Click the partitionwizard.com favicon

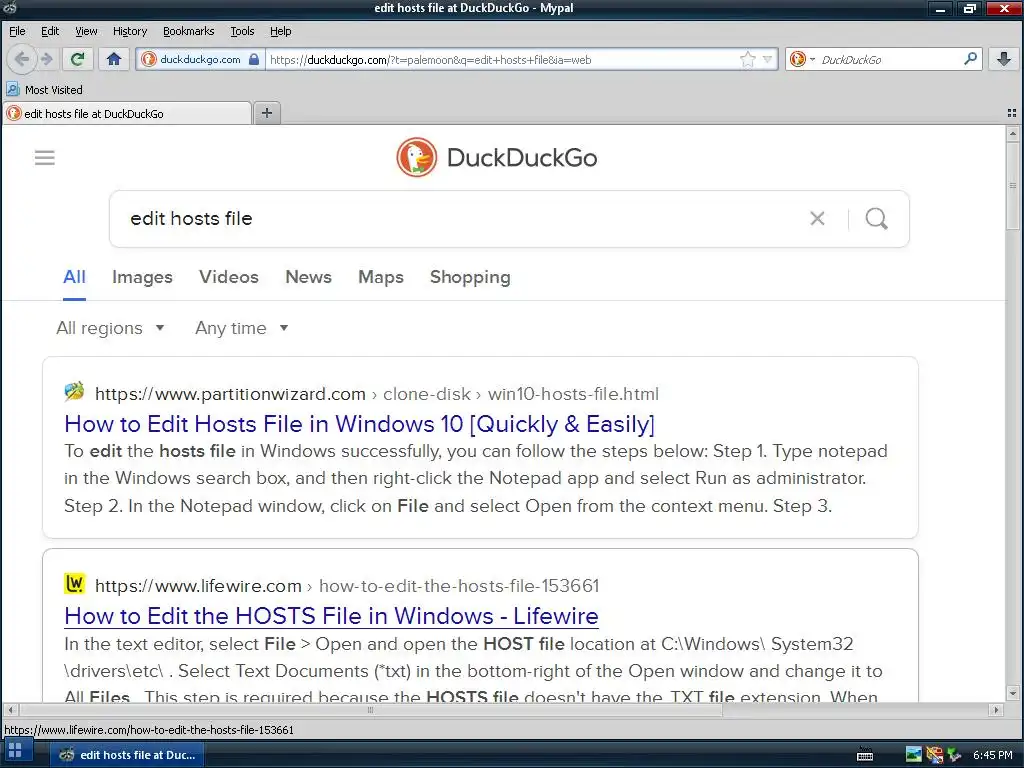pyautogui.click(x=74, y=392)
